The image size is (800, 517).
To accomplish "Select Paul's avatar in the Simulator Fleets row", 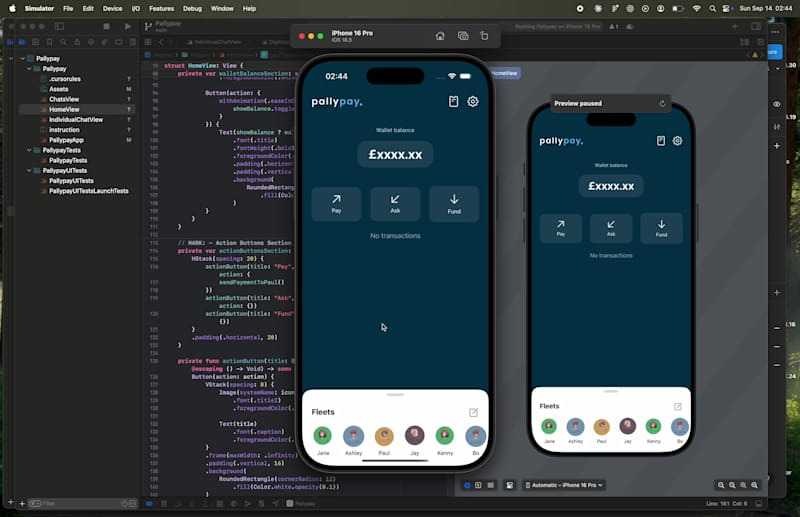I will 384,435.
